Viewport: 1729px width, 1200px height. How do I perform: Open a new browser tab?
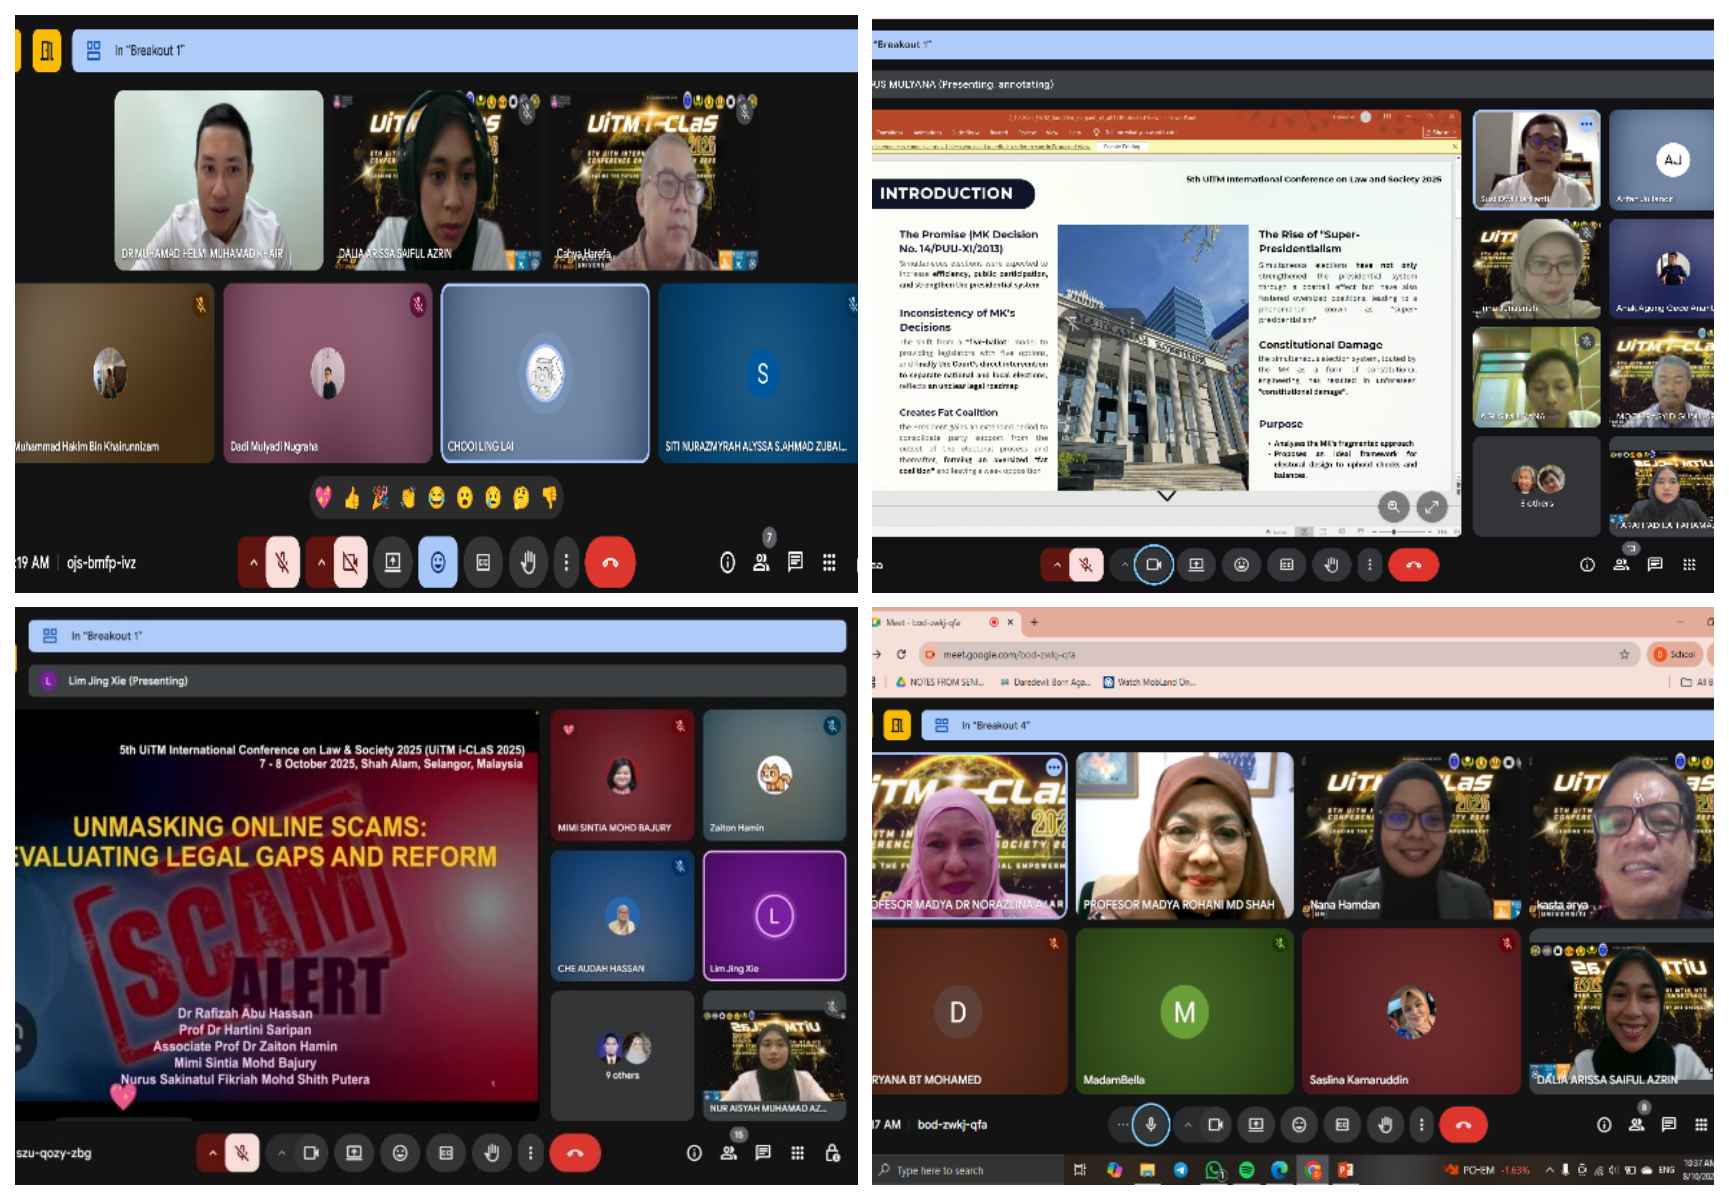pos(1034,622)
